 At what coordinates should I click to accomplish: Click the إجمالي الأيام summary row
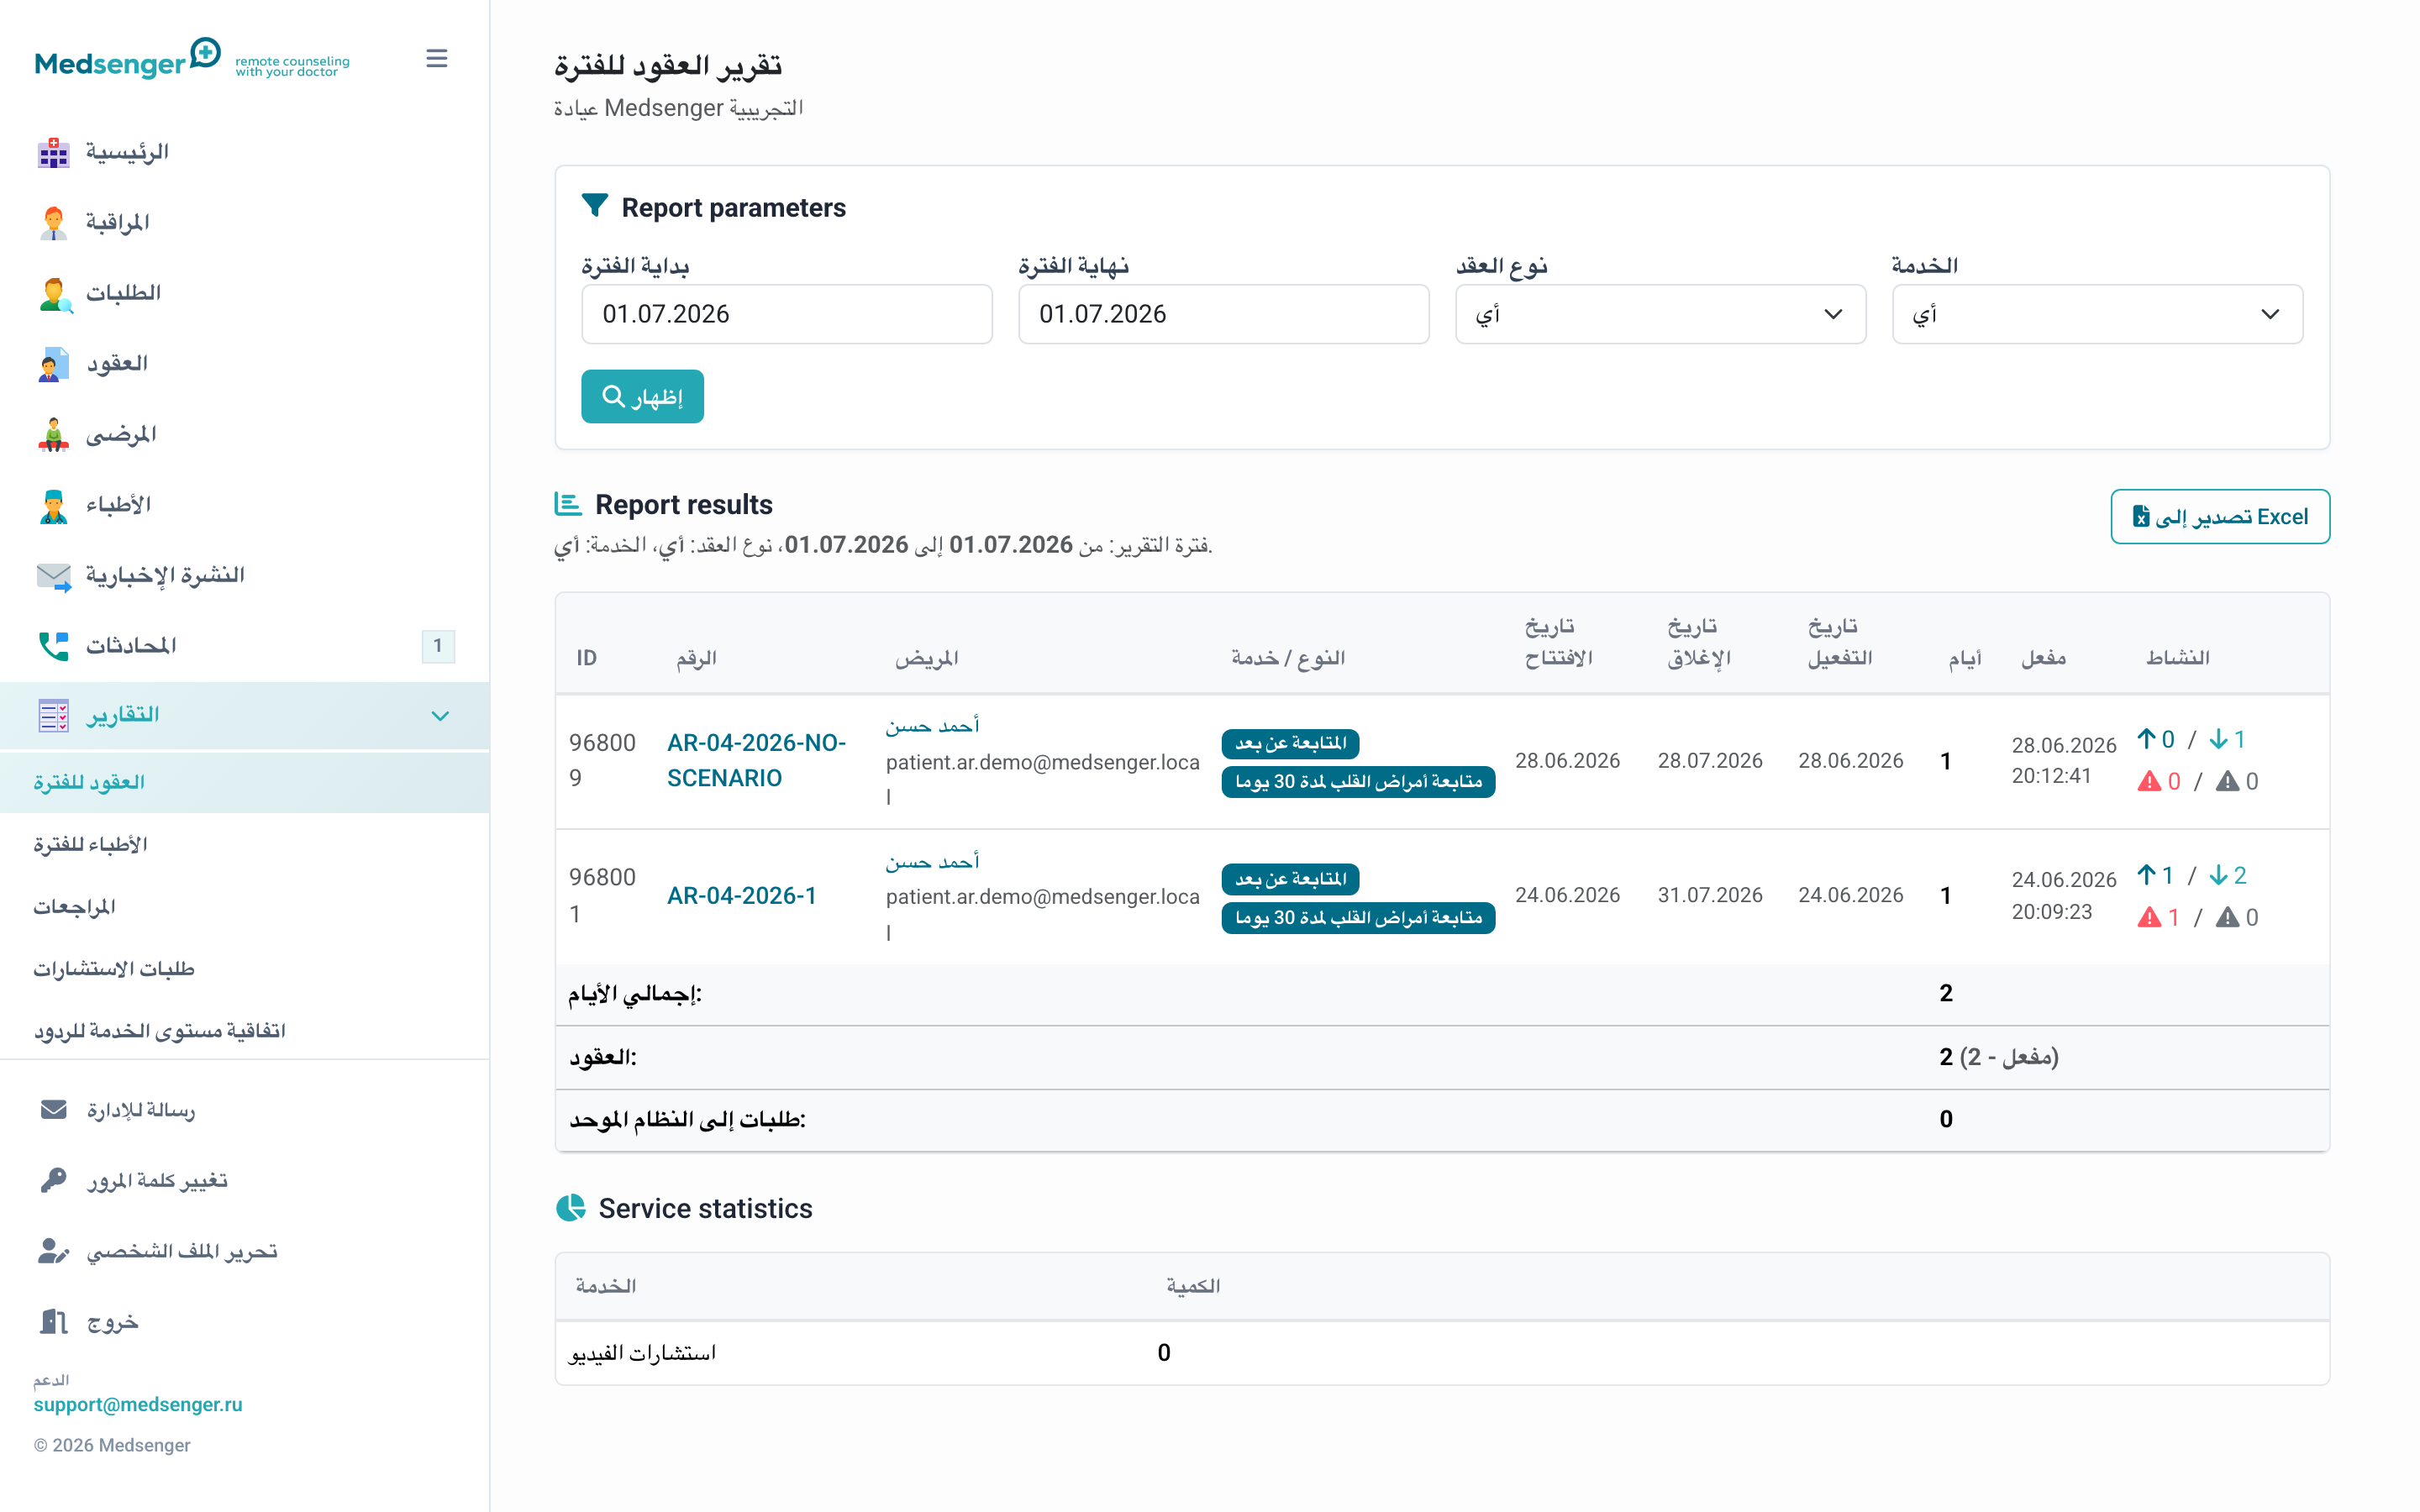pyautogui.click(x=1442, y=994)
